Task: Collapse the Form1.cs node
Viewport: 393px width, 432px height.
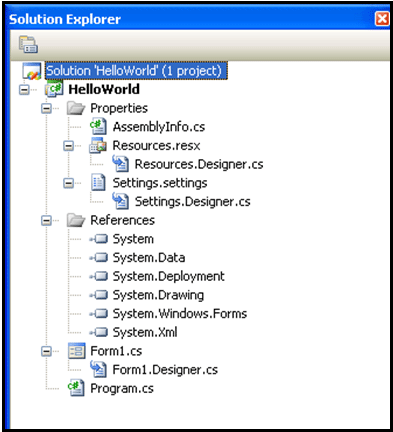Action: pyautogui.click(x=46, y=351)
